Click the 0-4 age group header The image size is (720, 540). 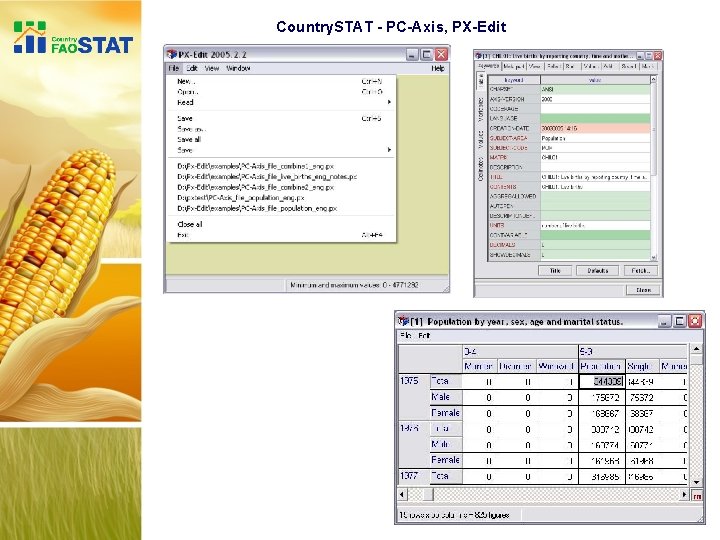pyautogui.click(x=520, y=352)
